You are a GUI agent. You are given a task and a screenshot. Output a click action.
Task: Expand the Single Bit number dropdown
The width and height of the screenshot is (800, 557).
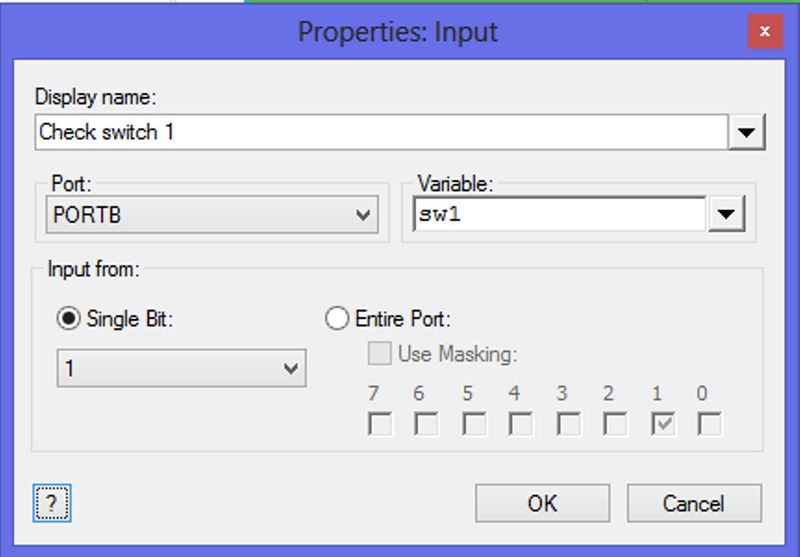181,368
